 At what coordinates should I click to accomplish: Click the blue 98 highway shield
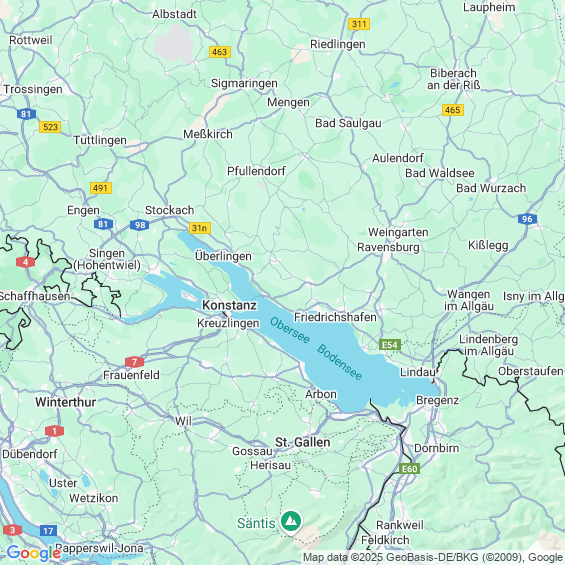pyautogui.click(x=140, y=225)
